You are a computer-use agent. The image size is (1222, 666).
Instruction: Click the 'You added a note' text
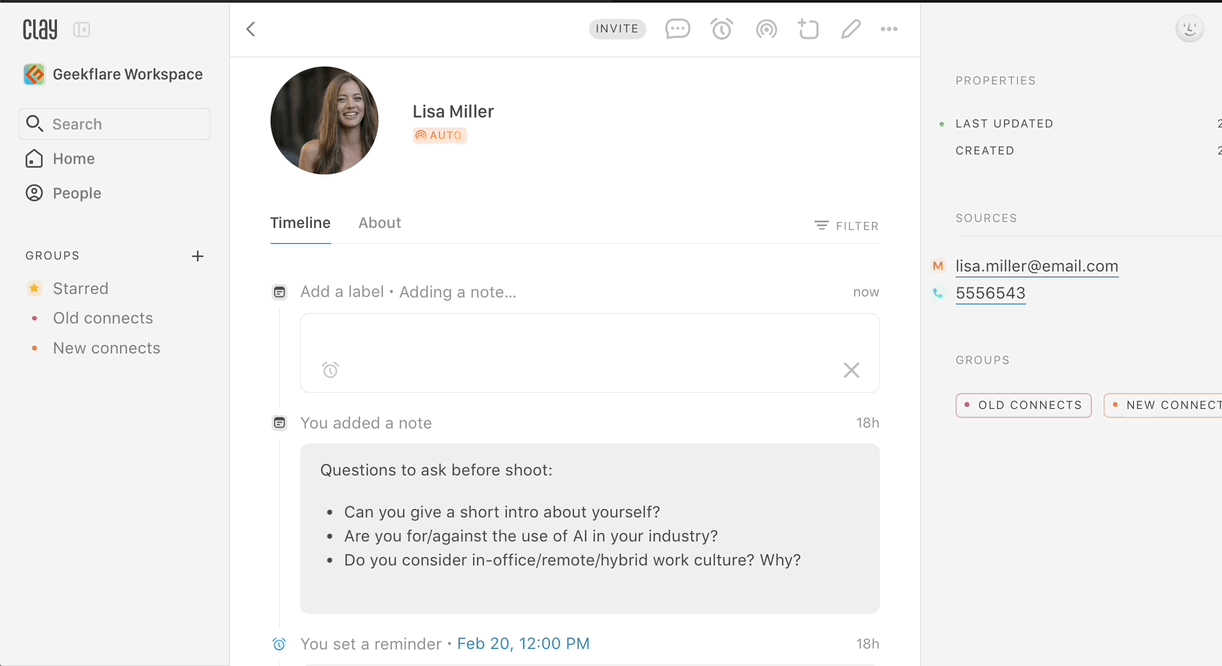point(366,423)
